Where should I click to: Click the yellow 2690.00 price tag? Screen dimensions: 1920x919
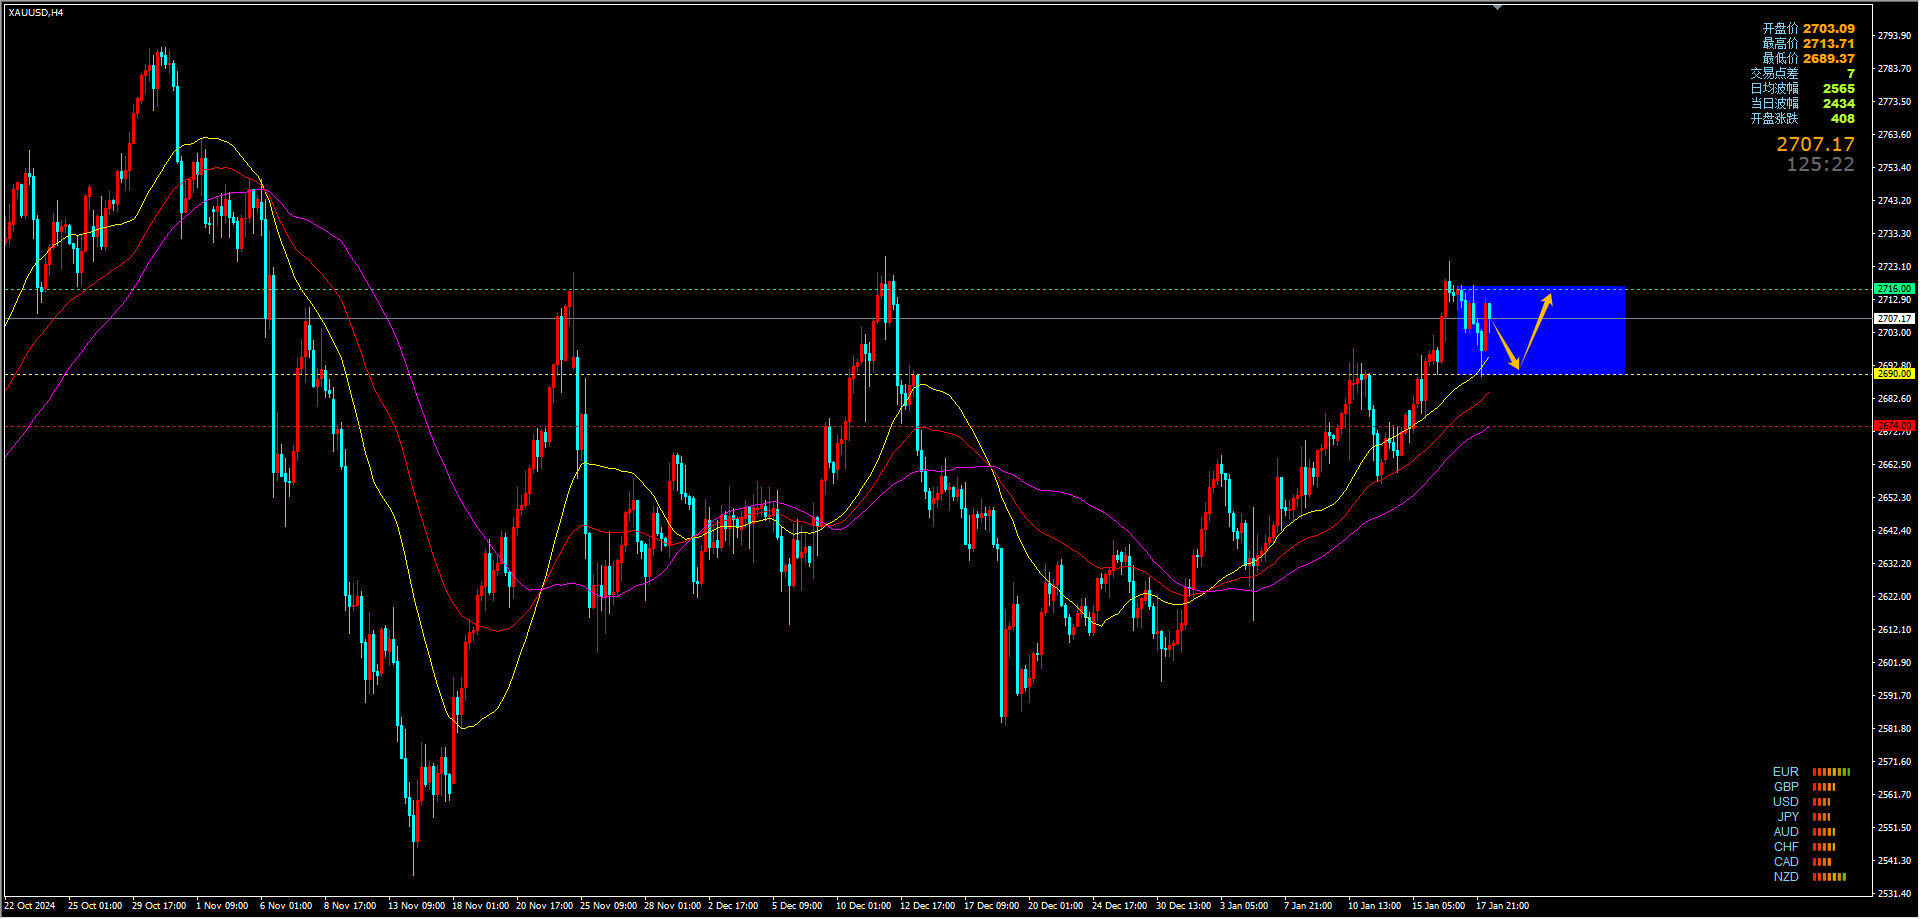point(1894,374)
